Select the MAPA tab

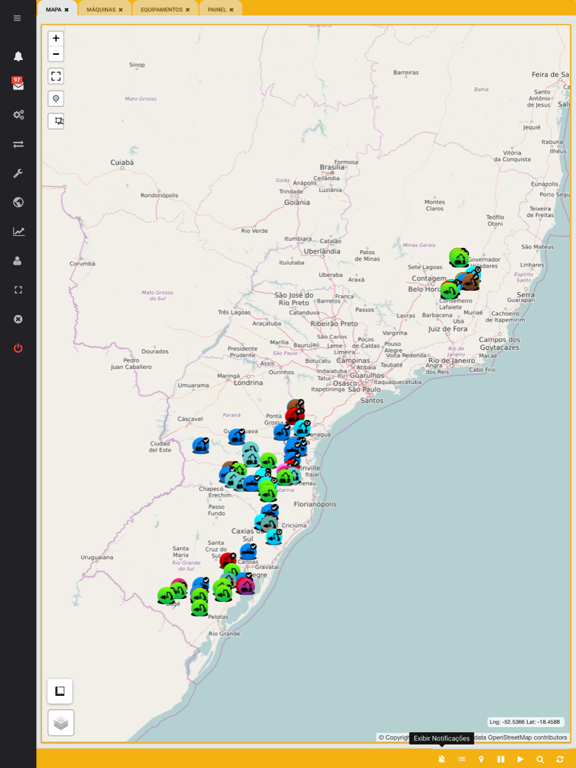coord(53,9)
